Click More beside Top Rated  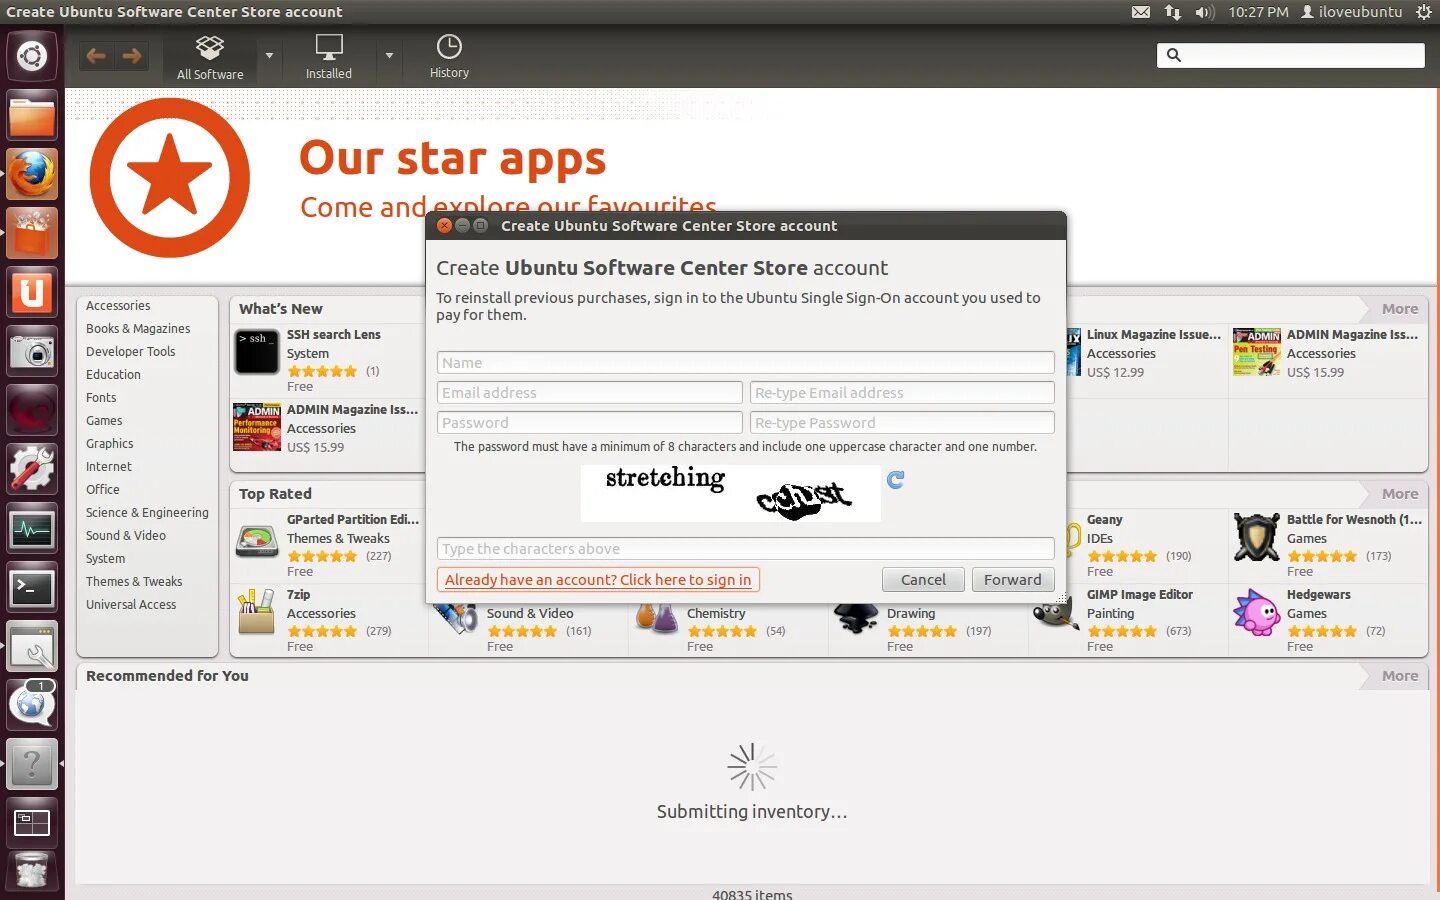(x=1399, y=494)
